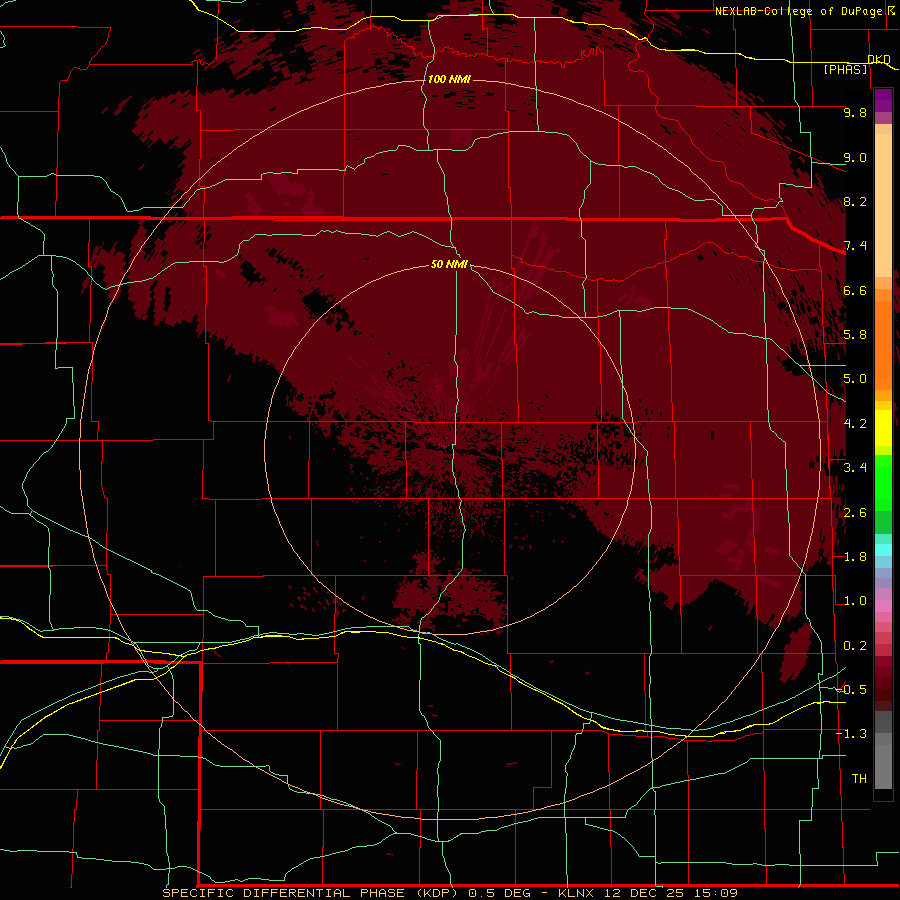Click the TH threshold label on scale
This screenshot has height=900, width=900.
(x=859, y=779)
